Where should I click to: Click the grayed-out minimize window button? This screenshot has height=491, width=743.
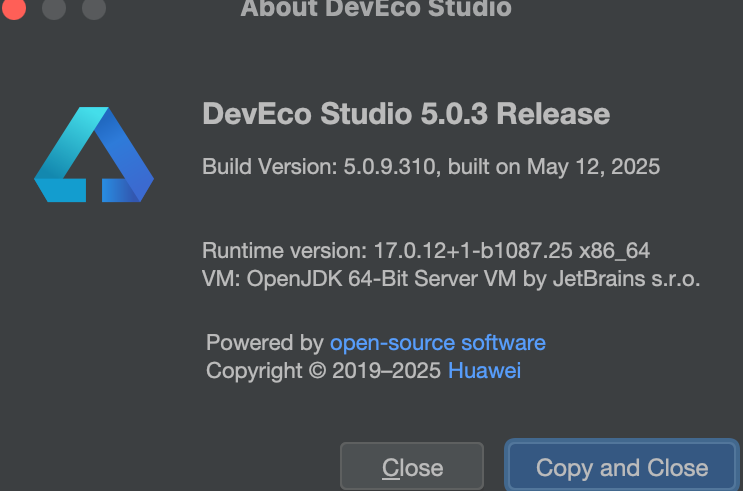point(53,8)
